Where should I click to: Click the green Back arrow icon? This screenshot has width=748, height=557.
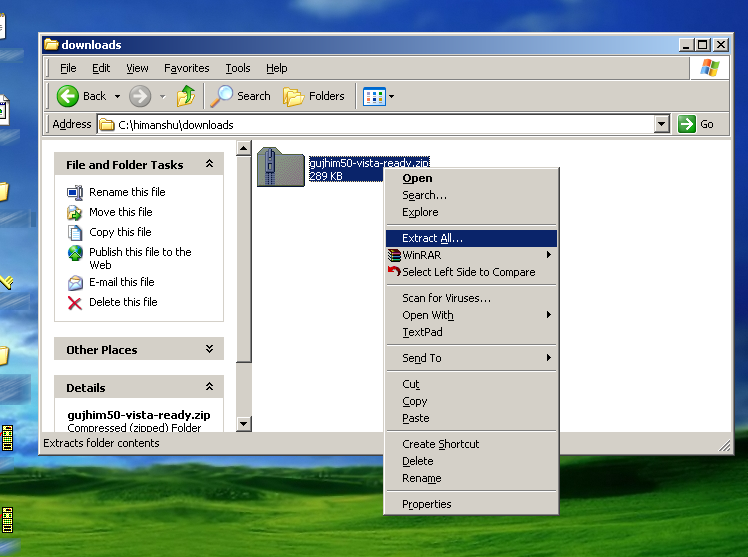click(68, 96)
